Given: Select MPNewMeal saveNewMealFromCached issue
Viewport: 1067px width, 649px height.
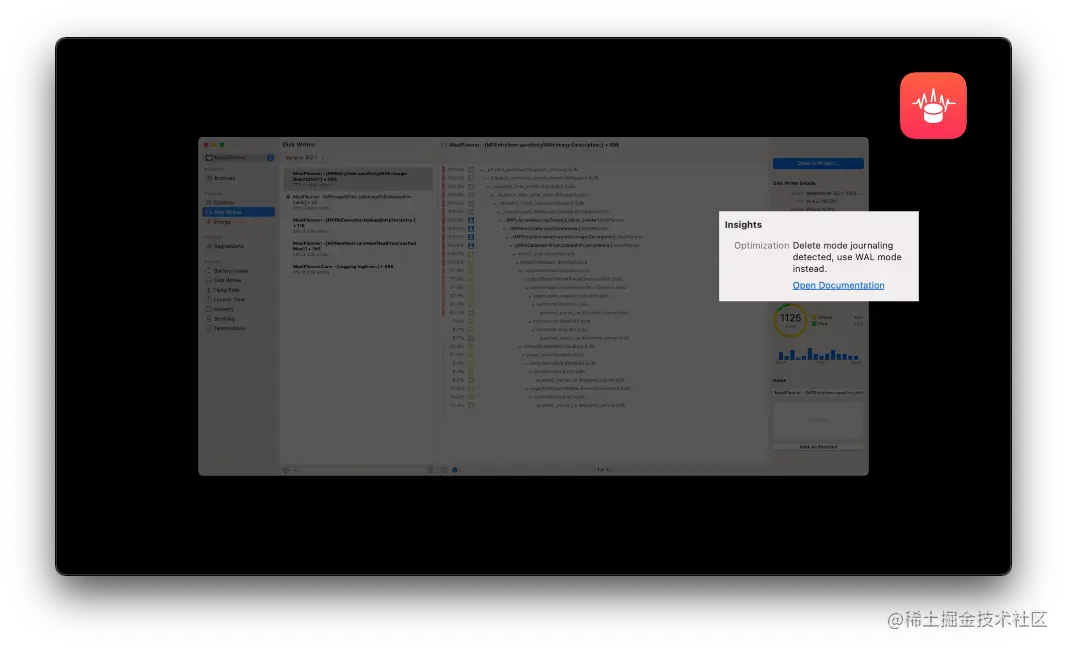Looking at the screenshot, I should [x=358, y=248].
